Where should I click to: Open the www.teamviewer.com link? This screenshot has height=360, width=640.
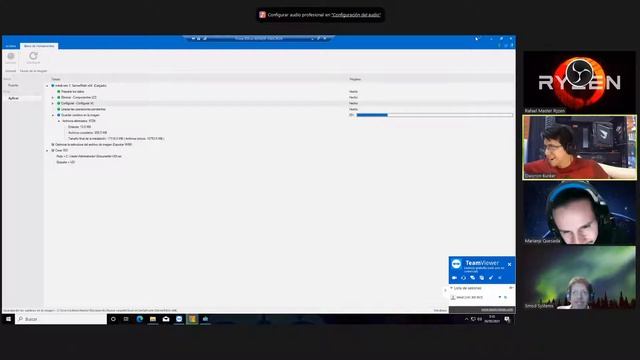[x=497, y=310]
